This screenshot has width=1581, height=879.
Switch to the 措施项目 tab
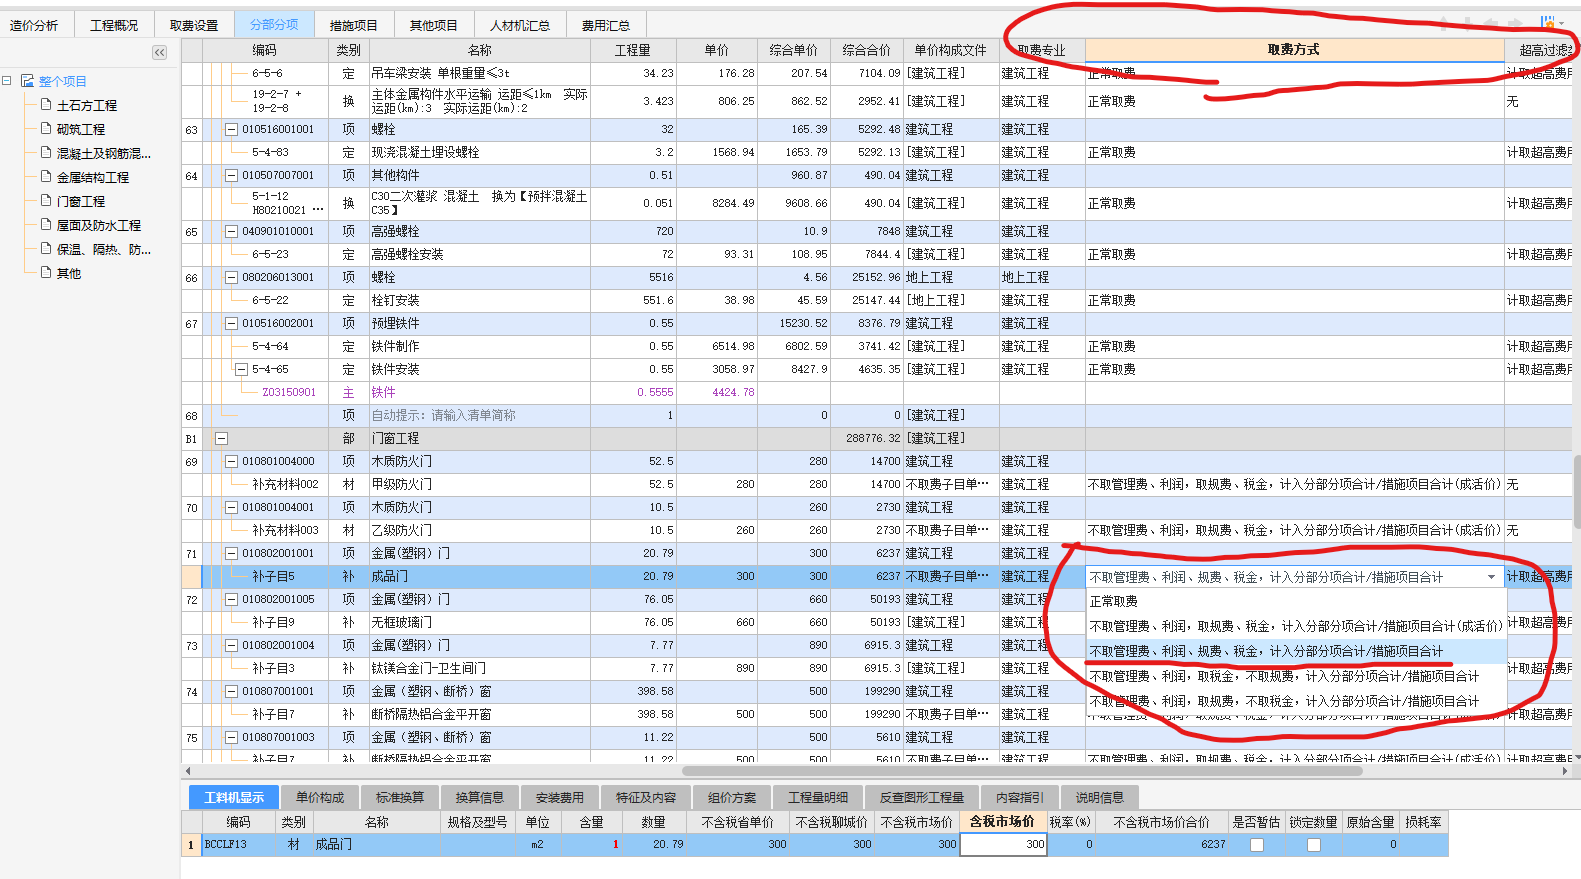point(354,25)
